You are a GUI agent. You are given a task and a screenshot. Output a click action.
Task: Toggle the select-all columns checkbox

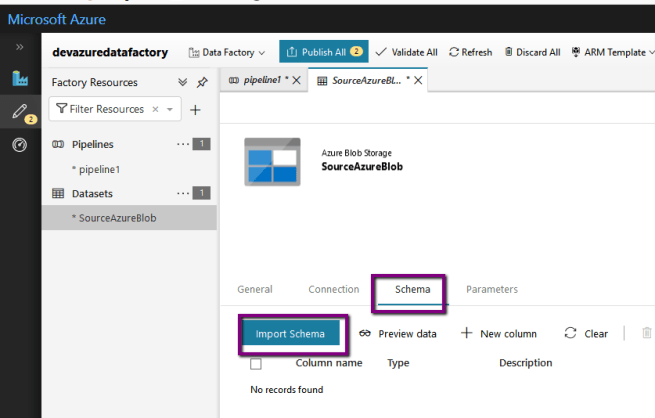(x=256, y=363)
